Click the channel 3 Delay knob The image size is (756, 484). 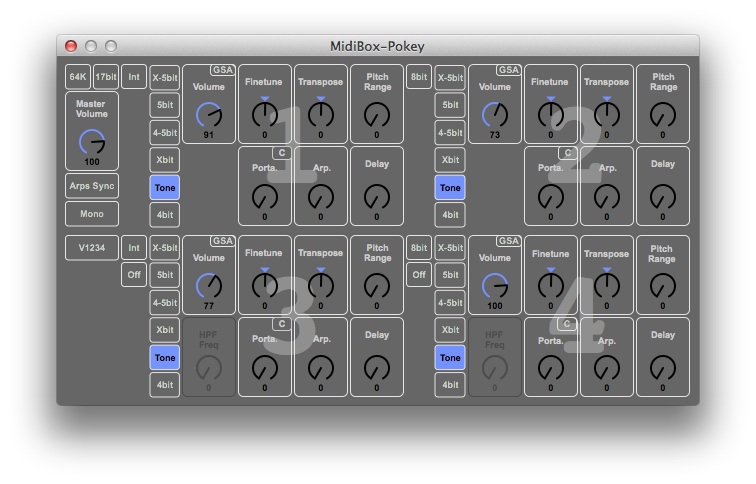[377, 367]
